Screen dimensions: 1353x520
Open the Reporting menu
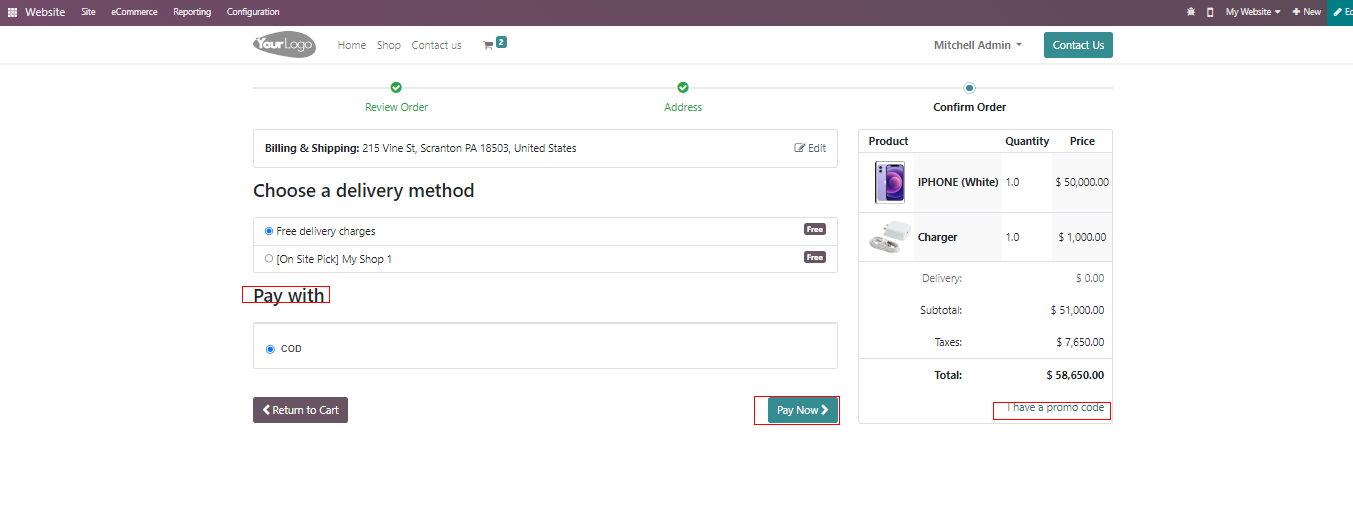pyautogui.click(x=192, y=12)
